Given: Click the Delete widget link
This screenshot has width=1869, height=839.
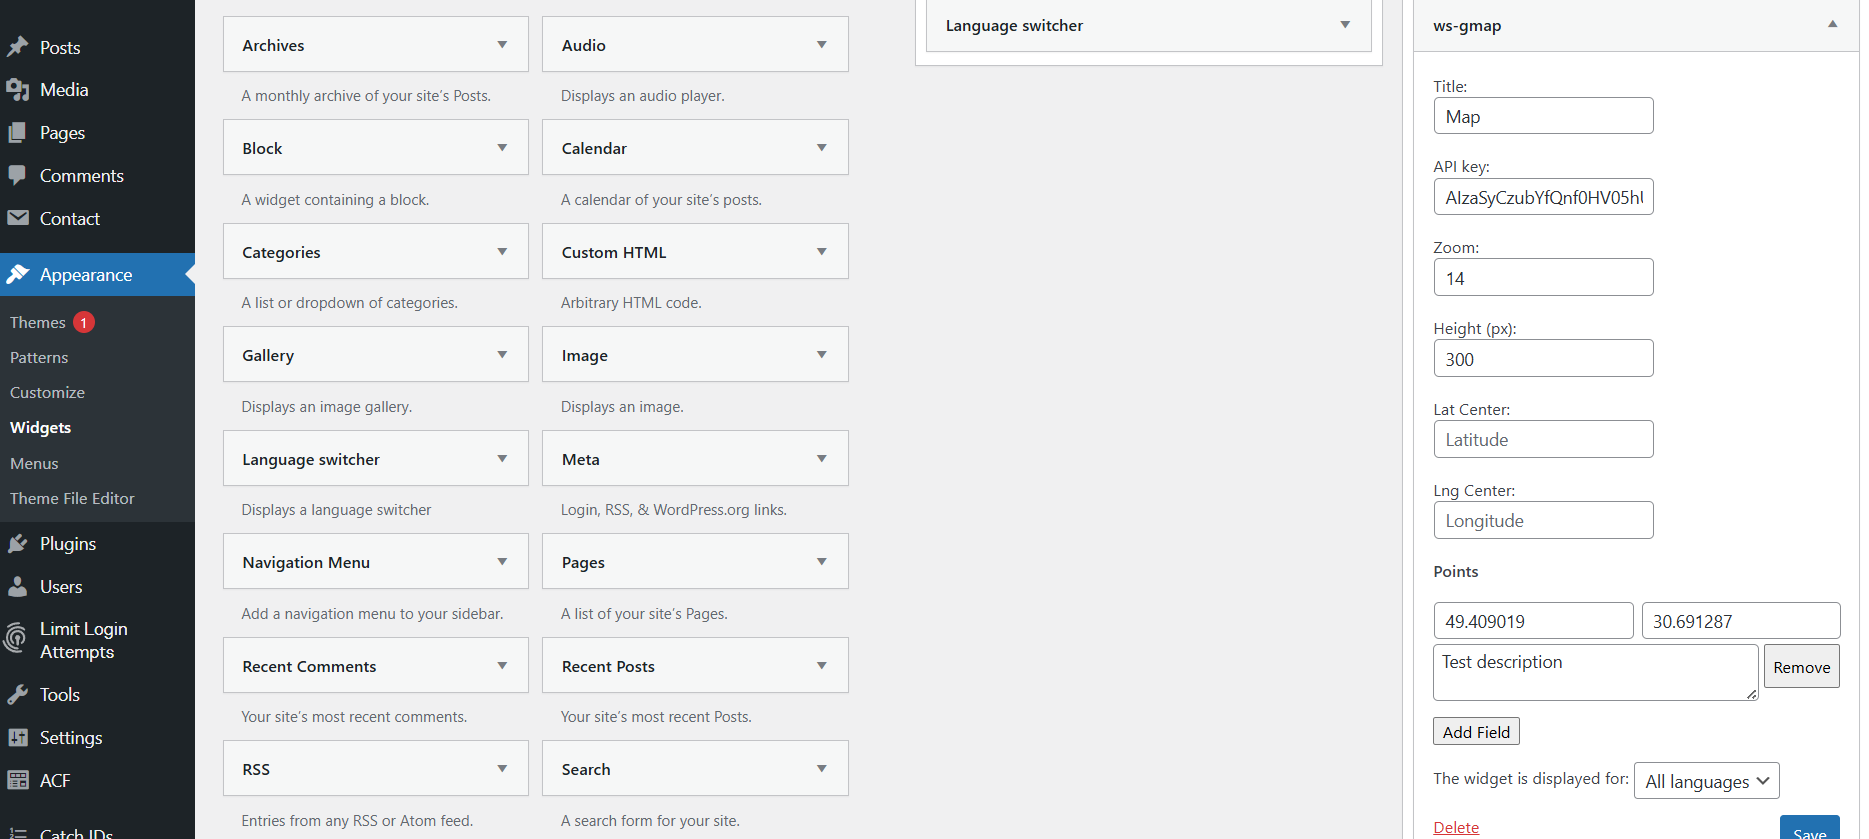Looking at the screenshot, I should [1456, 828].
